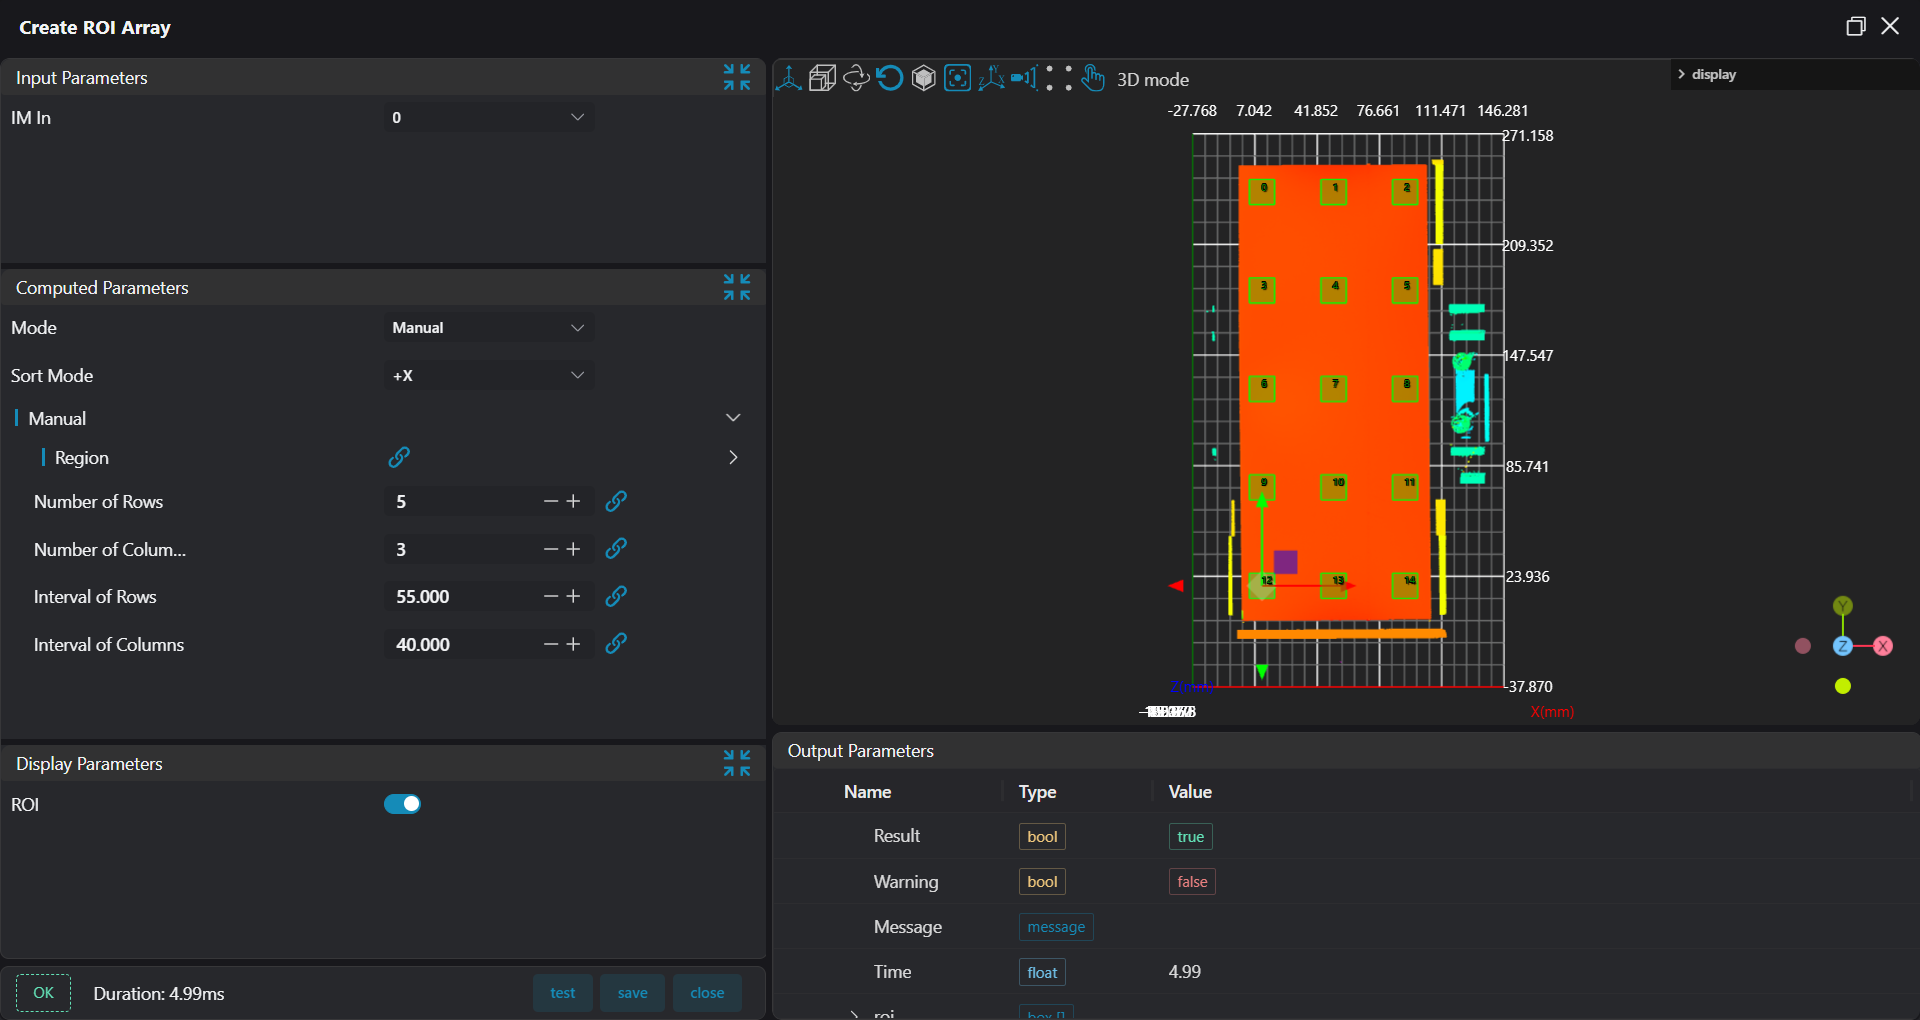Toggle the ROI display switch
1920x1020 pixels.
pyautogui.click(x=402, y=804)
